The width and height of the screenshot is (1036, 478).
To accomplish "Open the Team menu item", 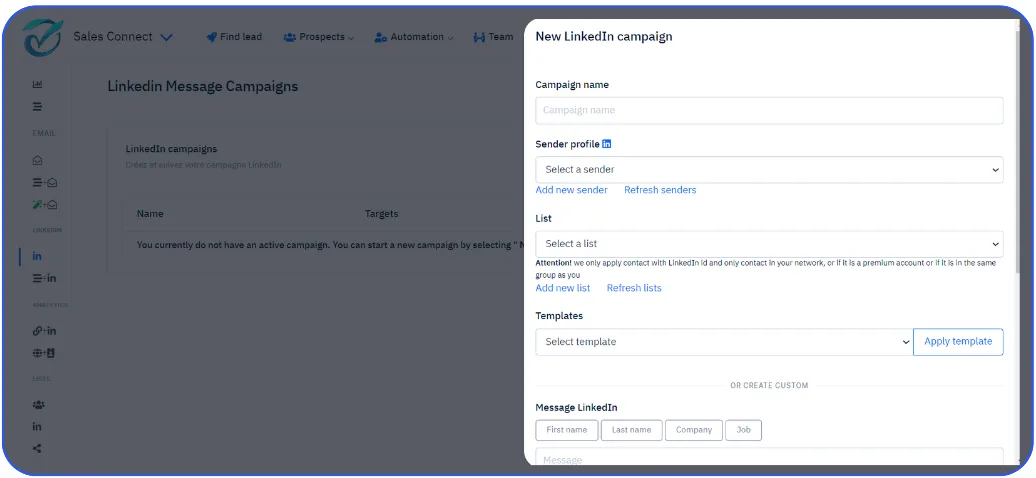I will pyautogui.click(x=493, y=37).
